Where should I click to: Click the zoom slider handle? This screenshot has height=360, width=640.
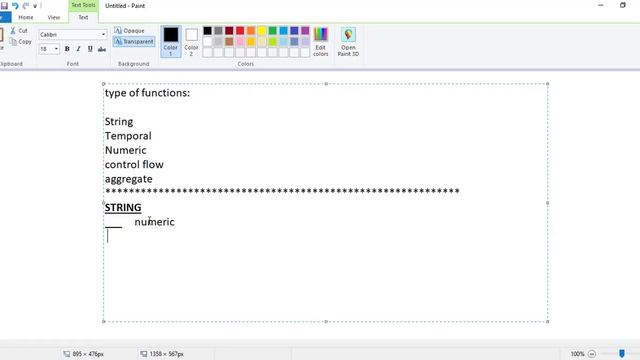pos(622,354)
